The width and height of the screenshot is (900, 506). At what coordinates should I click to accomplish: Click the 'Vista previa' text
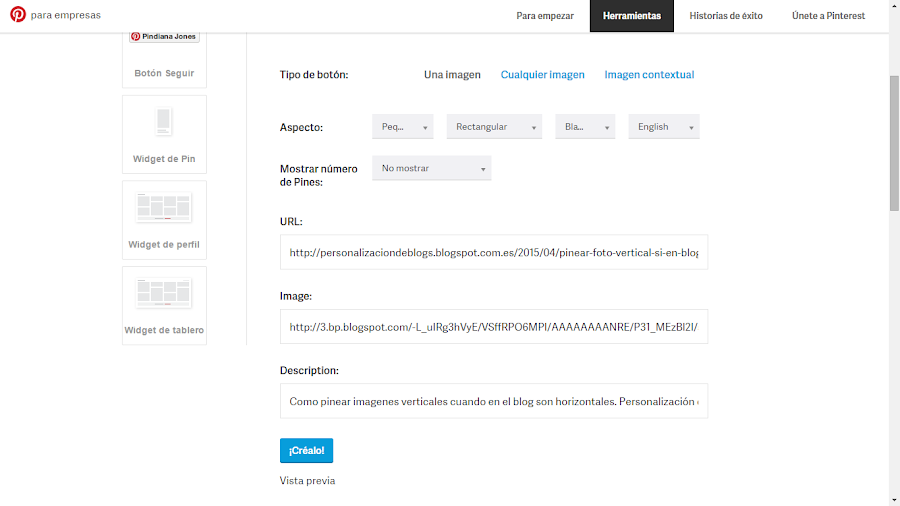[x=308, y=481]
